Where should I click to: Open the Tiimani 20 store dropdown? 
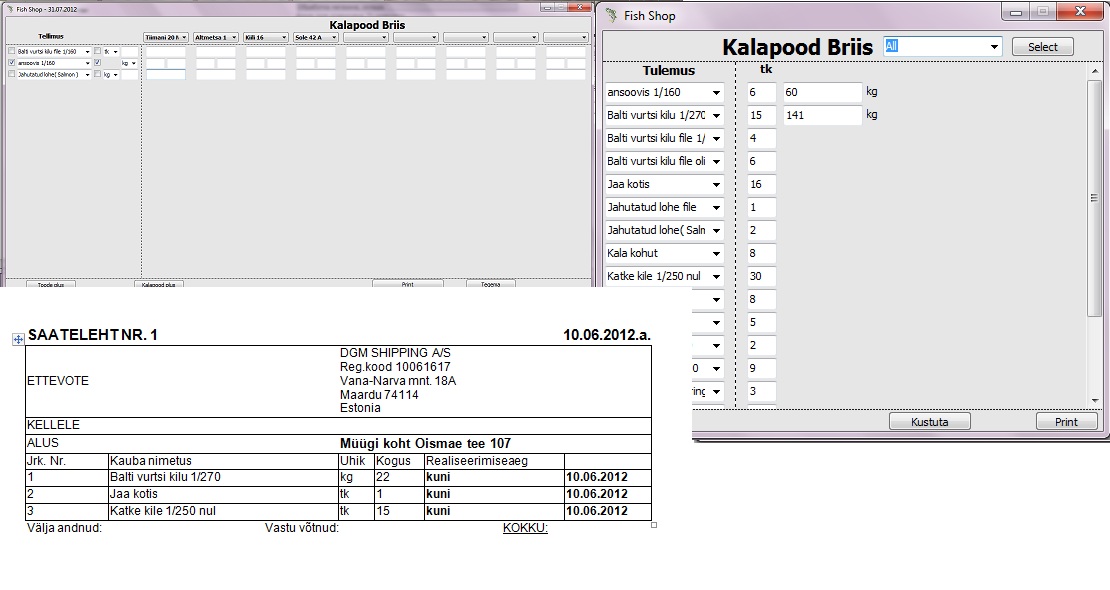[184, 38]
